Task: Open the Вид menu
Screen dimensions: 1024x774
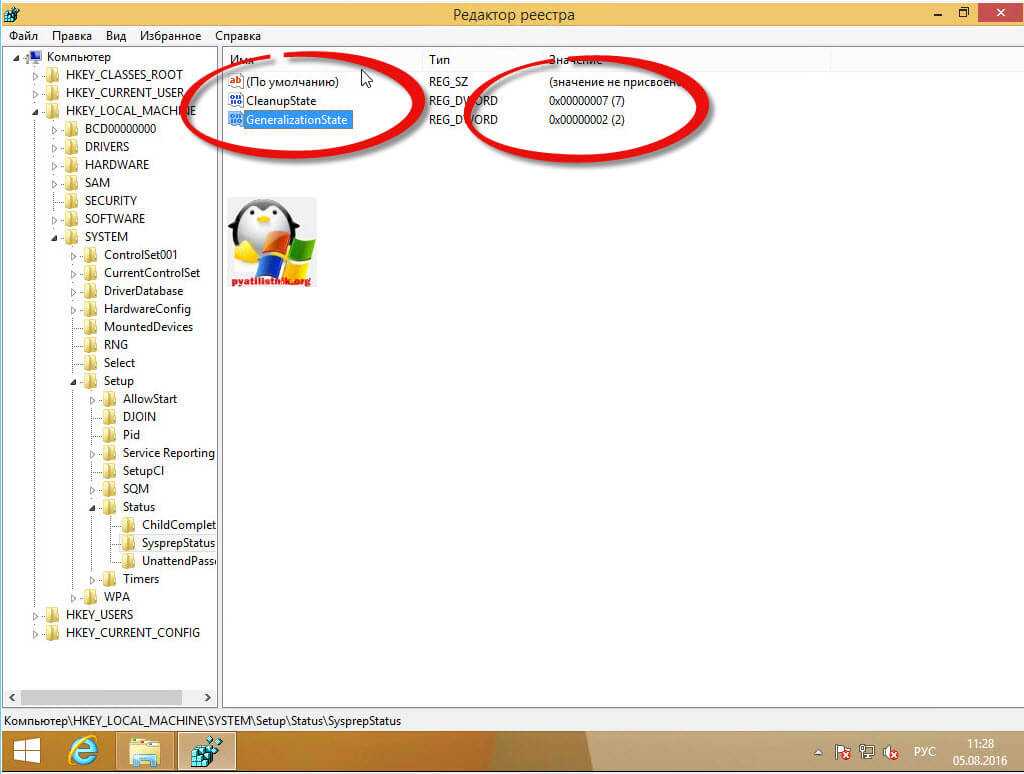Action: 116,36
